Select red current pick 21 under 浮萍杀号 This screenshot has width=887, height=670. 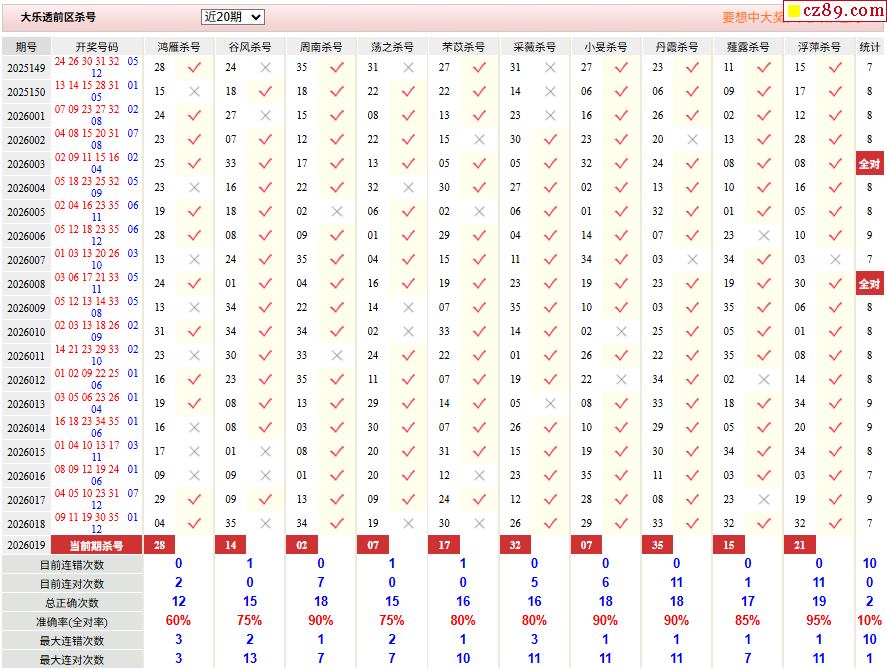click(800, 546)
